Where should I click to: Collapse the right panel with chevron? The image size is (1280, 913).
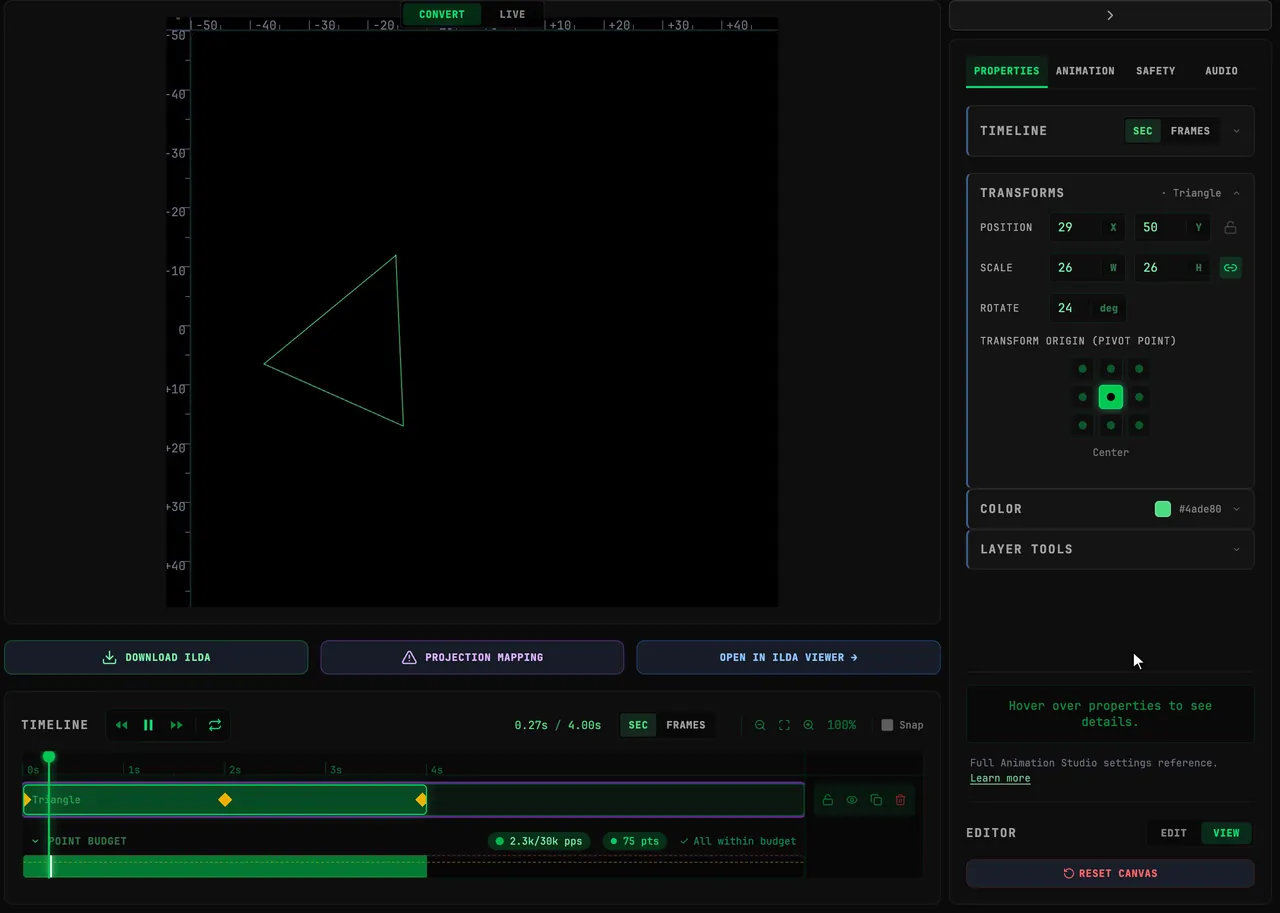click(x=1110, y=15)
